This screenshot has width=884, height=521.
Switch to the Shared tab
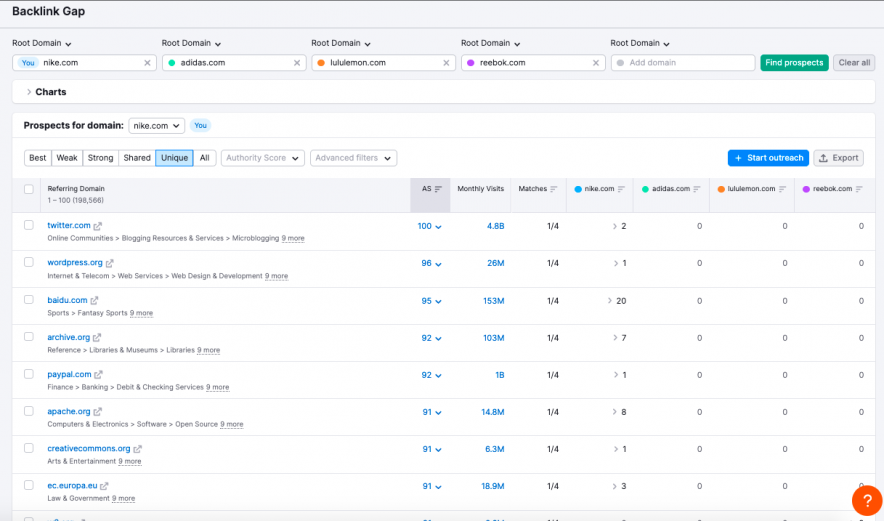click(x=137, y=158)
